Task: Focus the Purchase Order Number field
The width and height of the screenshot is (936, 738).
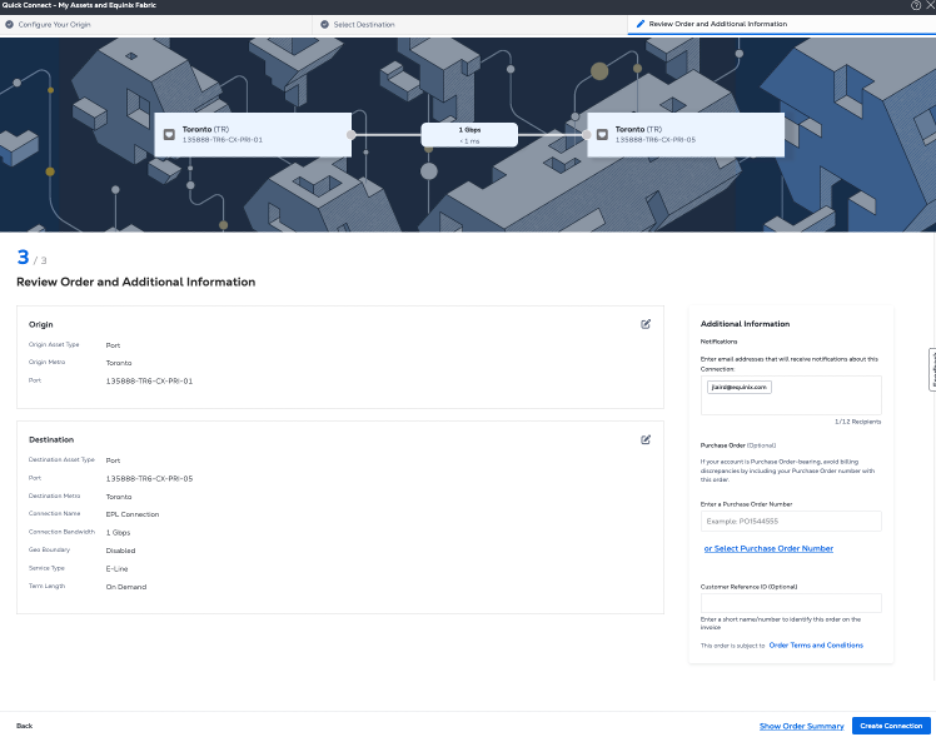Action: 790,521
